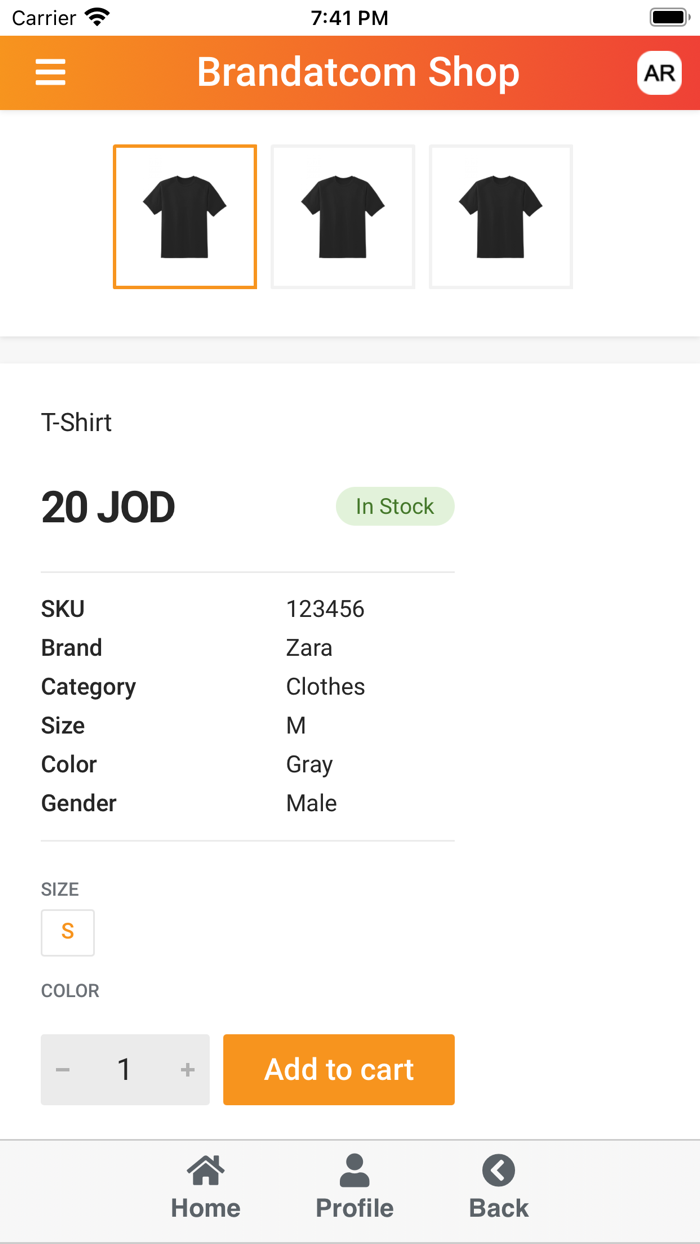
Task: View the third T-shirt back view thumbnail
Action: (x=500, y=216)
